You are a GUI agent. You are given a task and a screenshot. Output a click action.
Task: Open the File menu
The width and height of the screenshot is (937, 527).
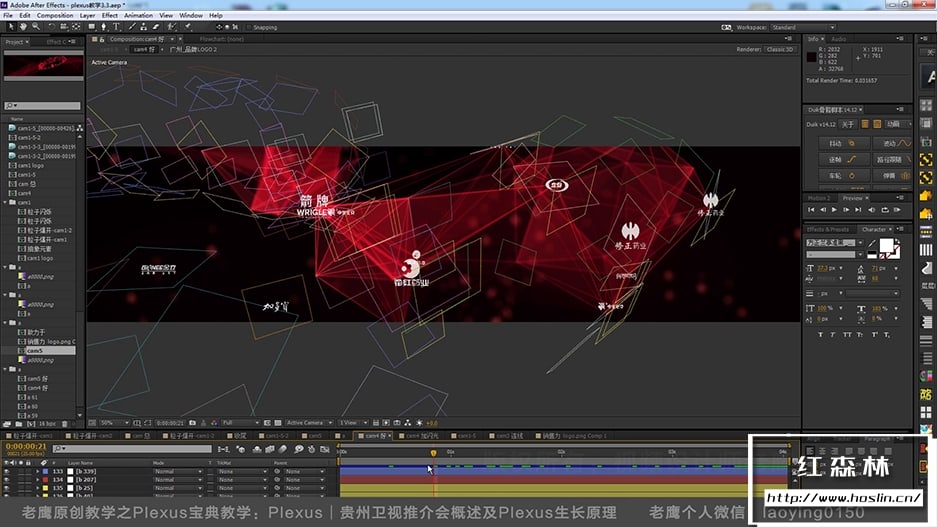(8, 16)
